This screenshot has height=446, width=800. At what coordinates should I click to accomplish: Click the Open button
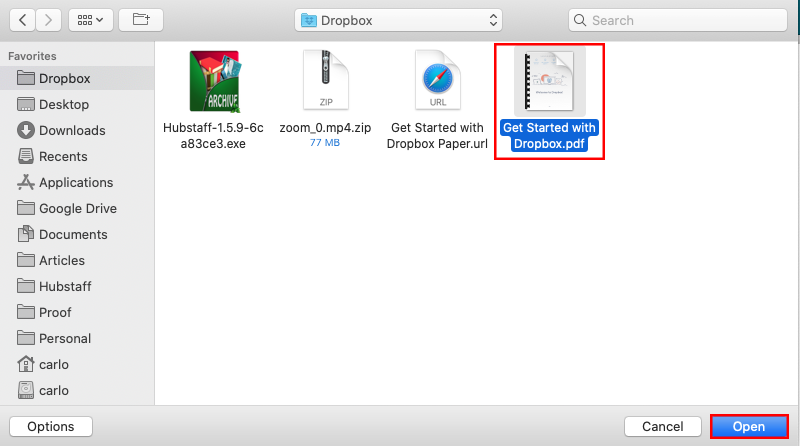click(749, 427)
